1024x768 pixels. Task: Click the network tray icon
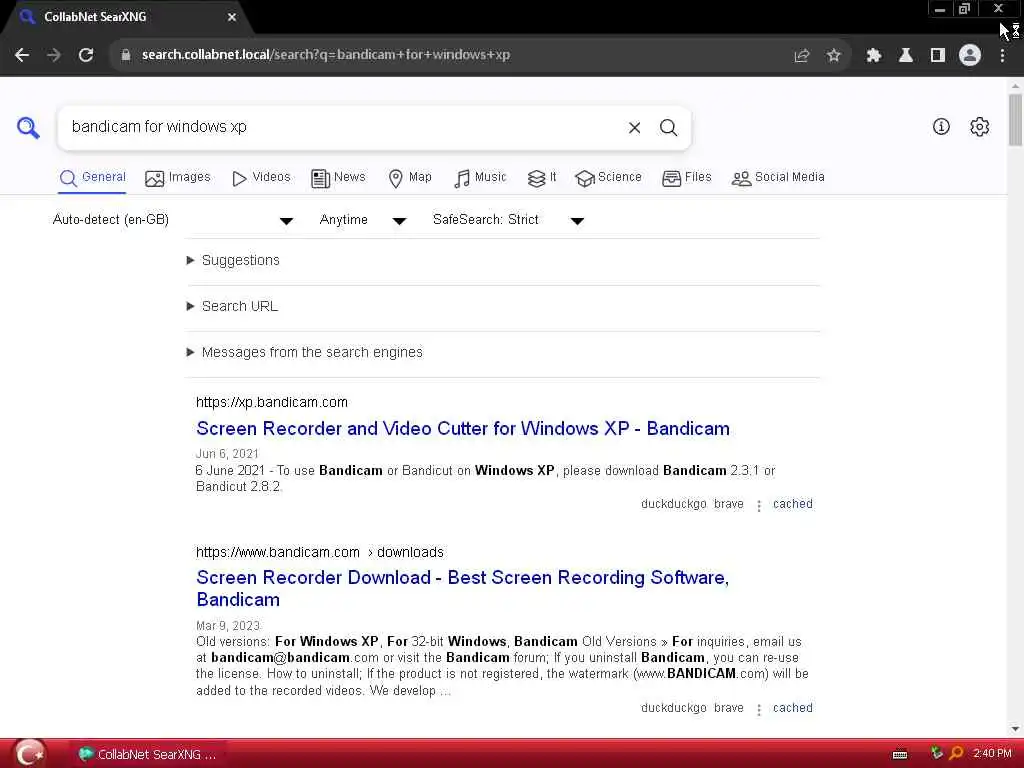tap(937, 753)
